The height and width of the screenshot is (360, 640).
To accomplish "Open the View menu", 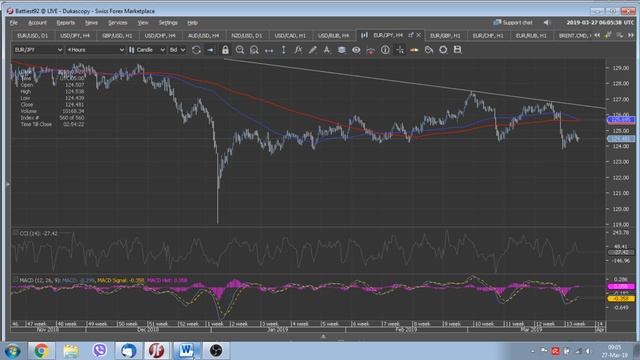I will coord(142,23).
